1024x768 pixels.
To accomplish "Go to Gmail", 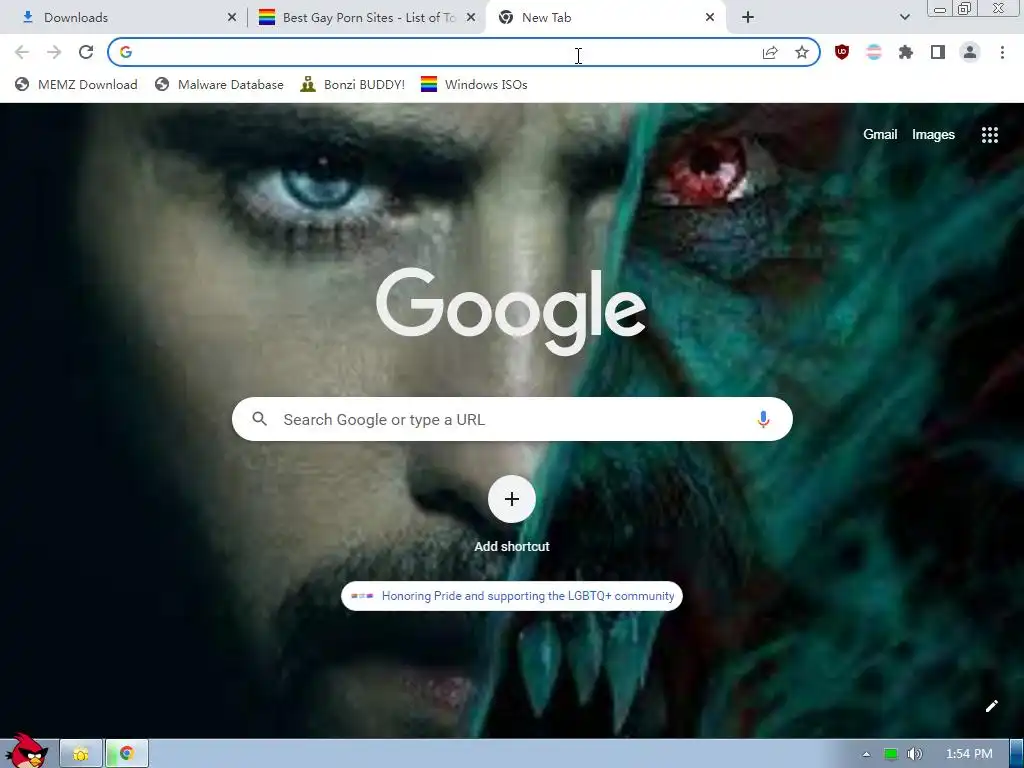I will 880,135.
